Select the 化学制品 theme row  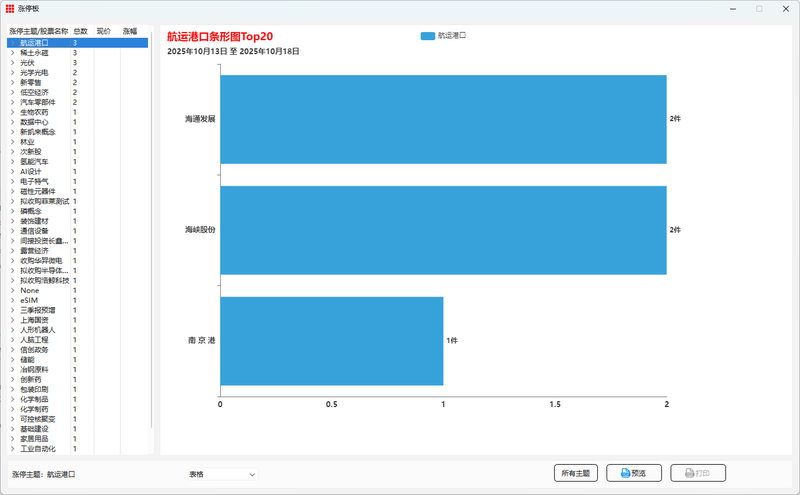[78, 399]
